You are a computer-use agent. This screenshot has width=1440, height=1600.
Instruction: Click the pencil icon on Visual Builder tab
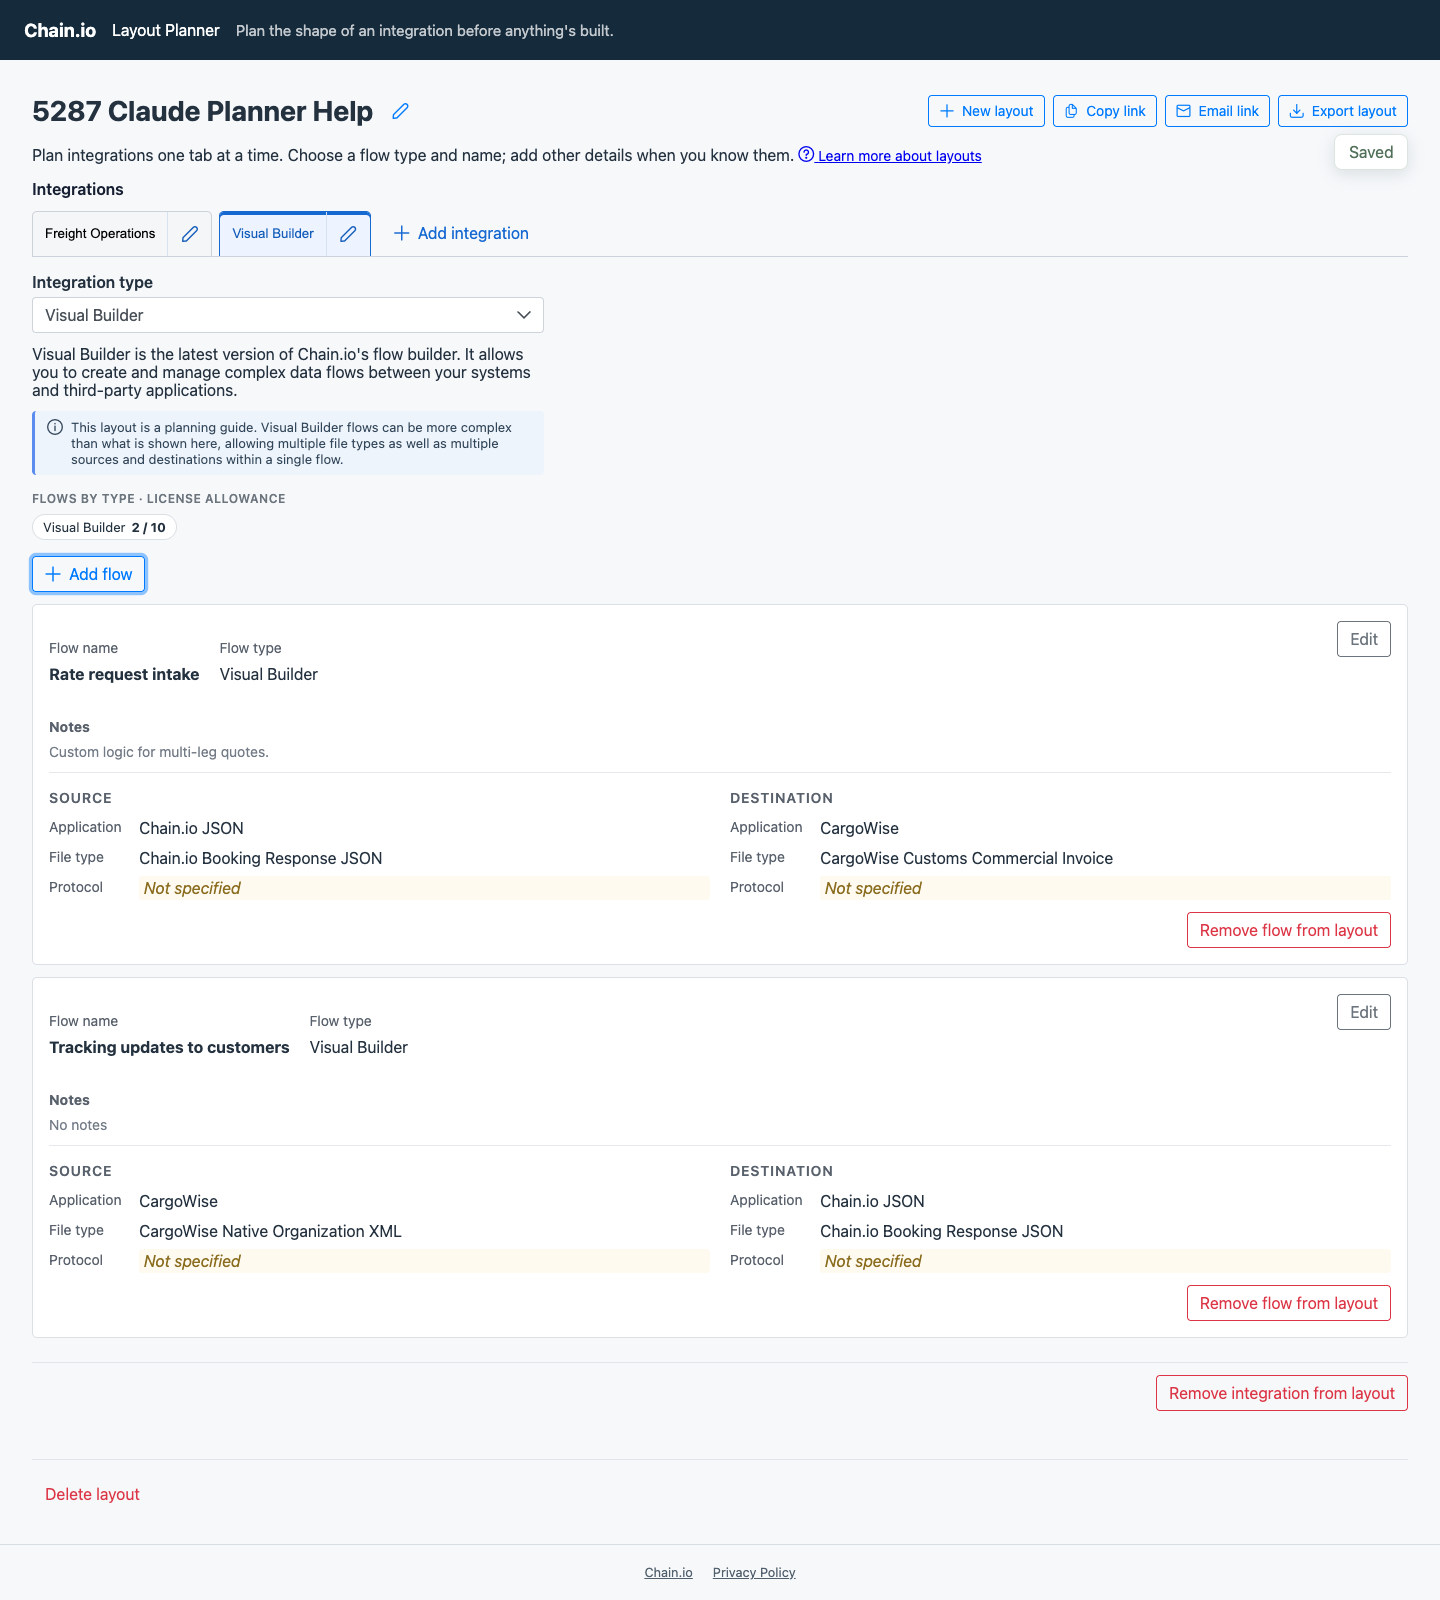(348, 234)
